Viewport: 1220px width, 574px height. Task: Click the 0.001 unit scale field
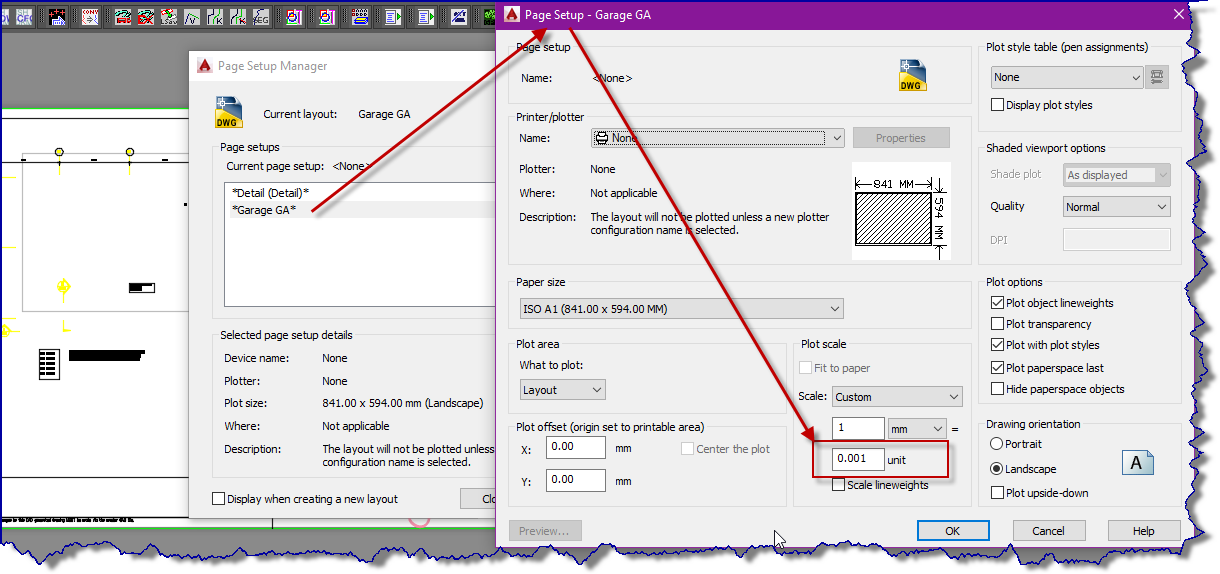858,459
